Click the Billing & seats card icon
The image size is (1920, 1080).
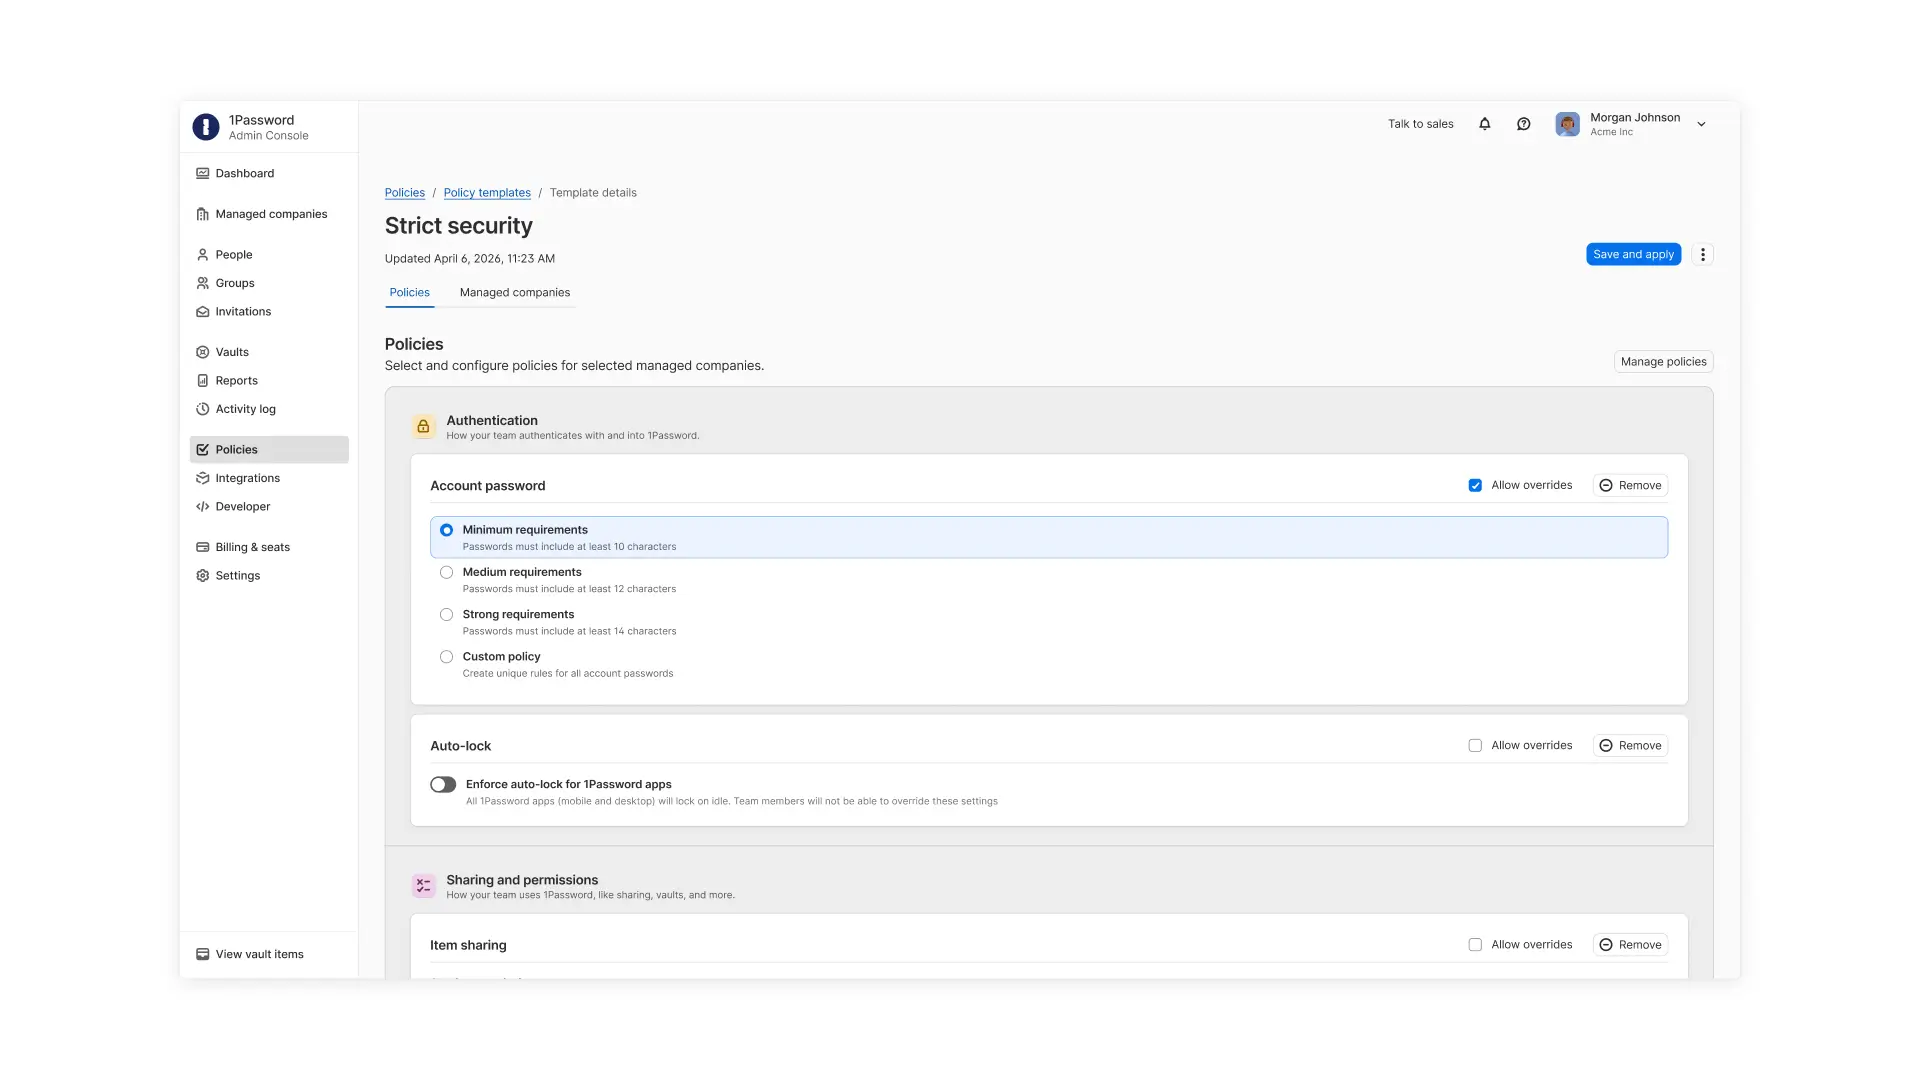(203, 547)
